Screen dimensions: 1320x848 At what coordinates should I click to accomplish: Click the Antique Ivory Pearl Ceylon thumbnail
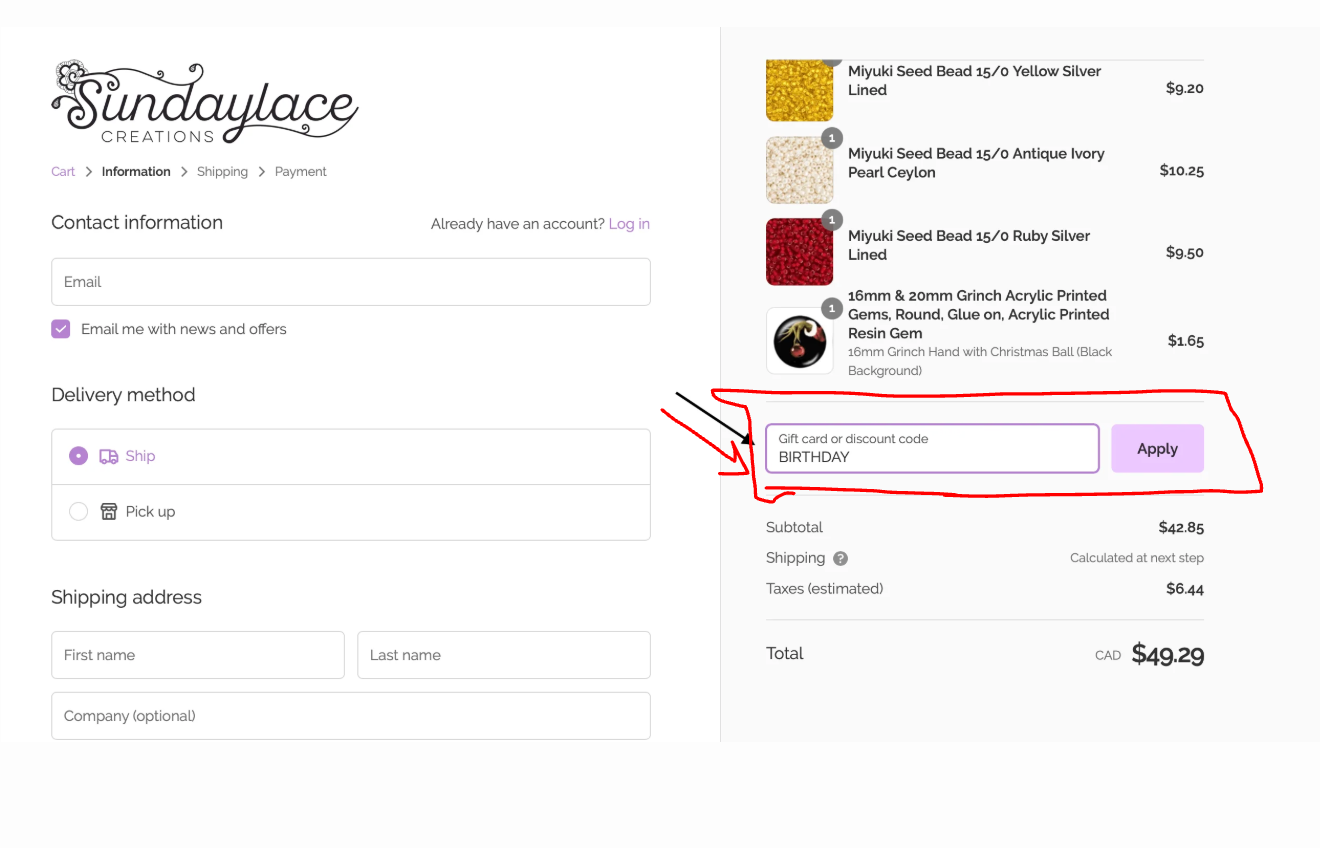(x=800, y=170)
